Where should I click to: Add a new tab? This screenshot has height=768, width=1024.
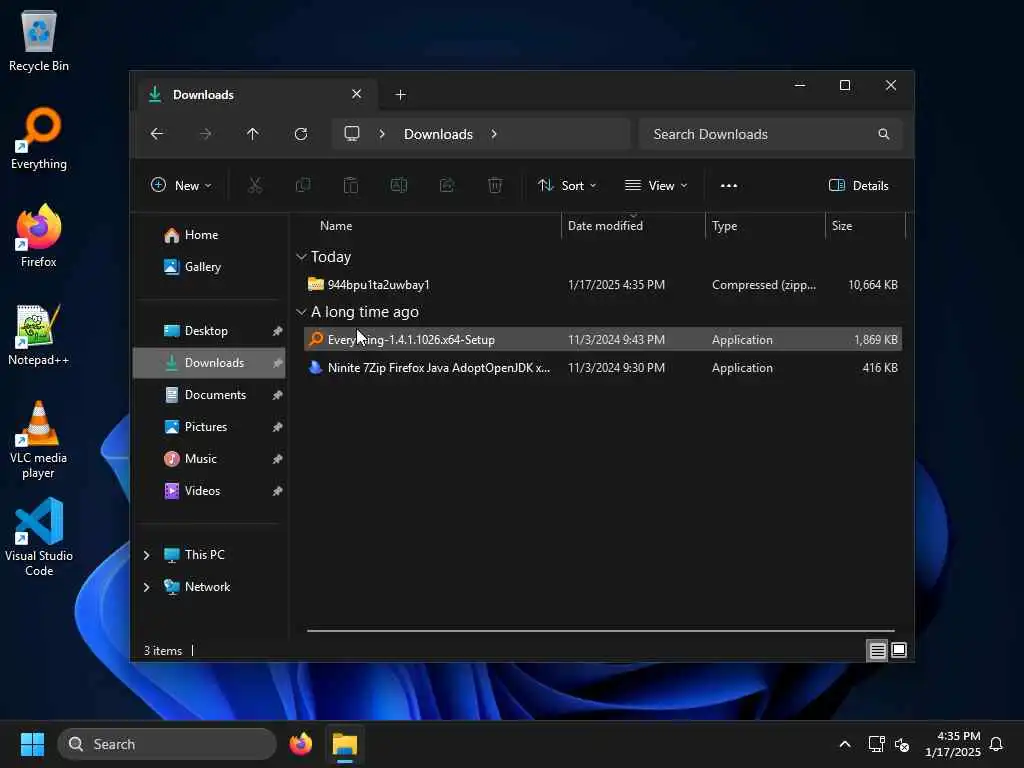pyautogui.click(x=400, y=95)
